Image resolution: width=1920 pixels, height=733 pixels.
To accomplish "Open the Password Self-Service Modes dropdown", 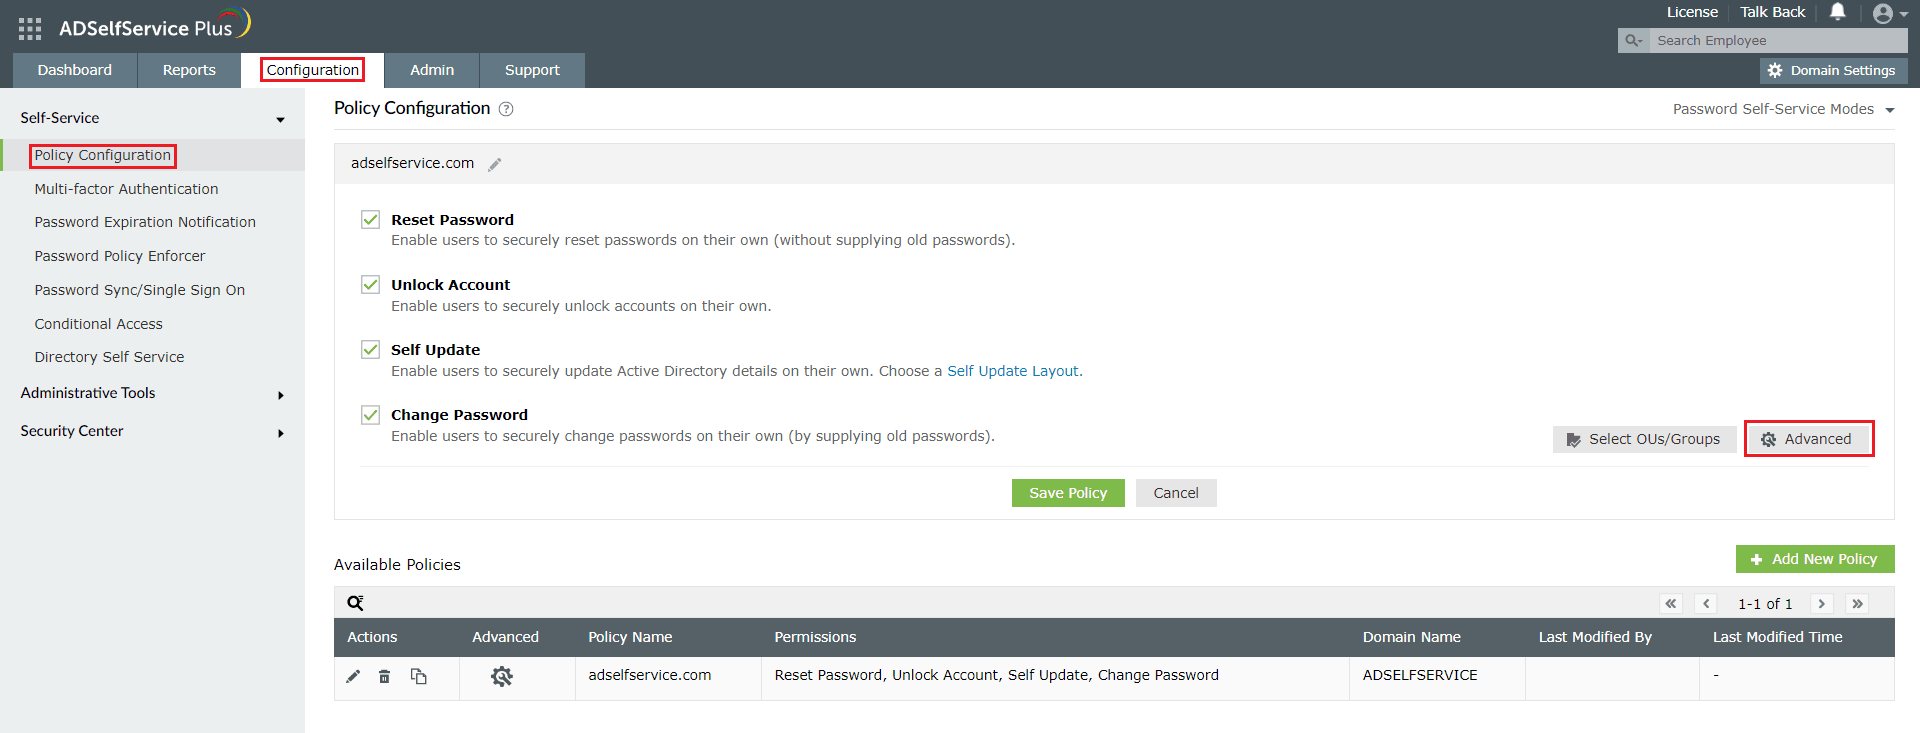I will (1783, 109).
